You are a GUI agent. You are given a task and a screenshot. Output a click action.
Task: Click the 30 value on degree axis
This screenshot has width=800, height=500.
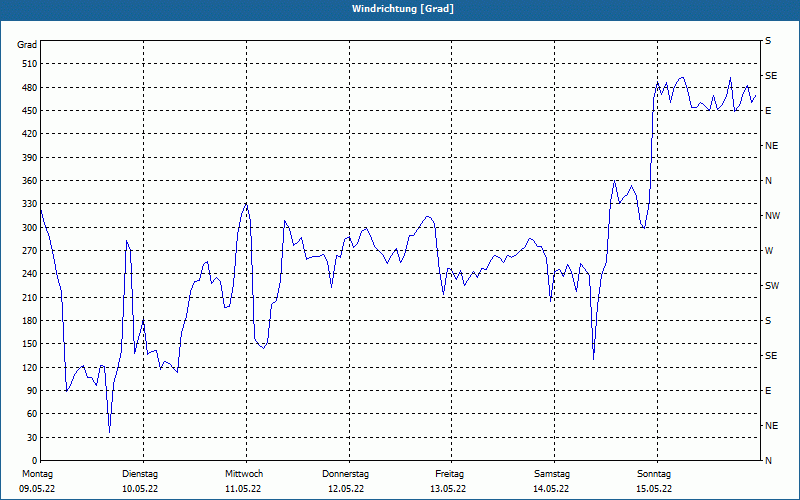tap(32, 438)
